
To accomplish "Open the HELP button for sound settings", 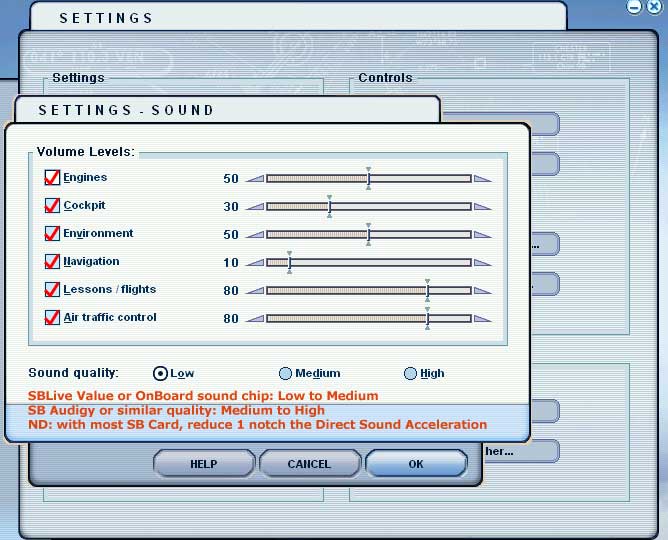I will pyautogui.click(x=204, y=464).
